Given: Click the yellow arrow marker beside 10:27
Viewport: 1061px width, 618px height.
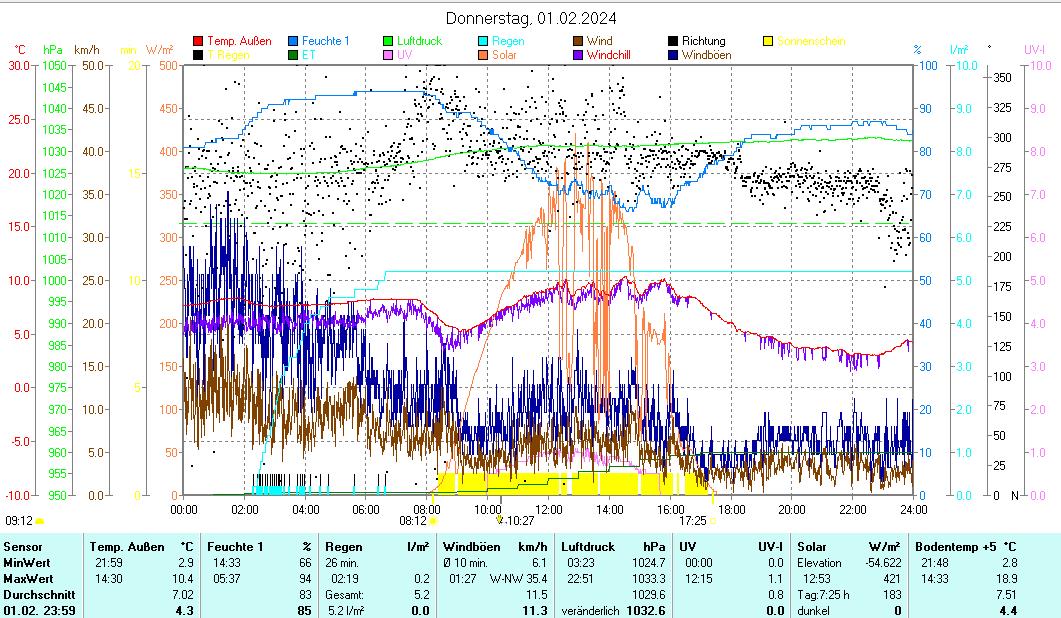Looking at the screenshot, I should [x=500, y=520].
